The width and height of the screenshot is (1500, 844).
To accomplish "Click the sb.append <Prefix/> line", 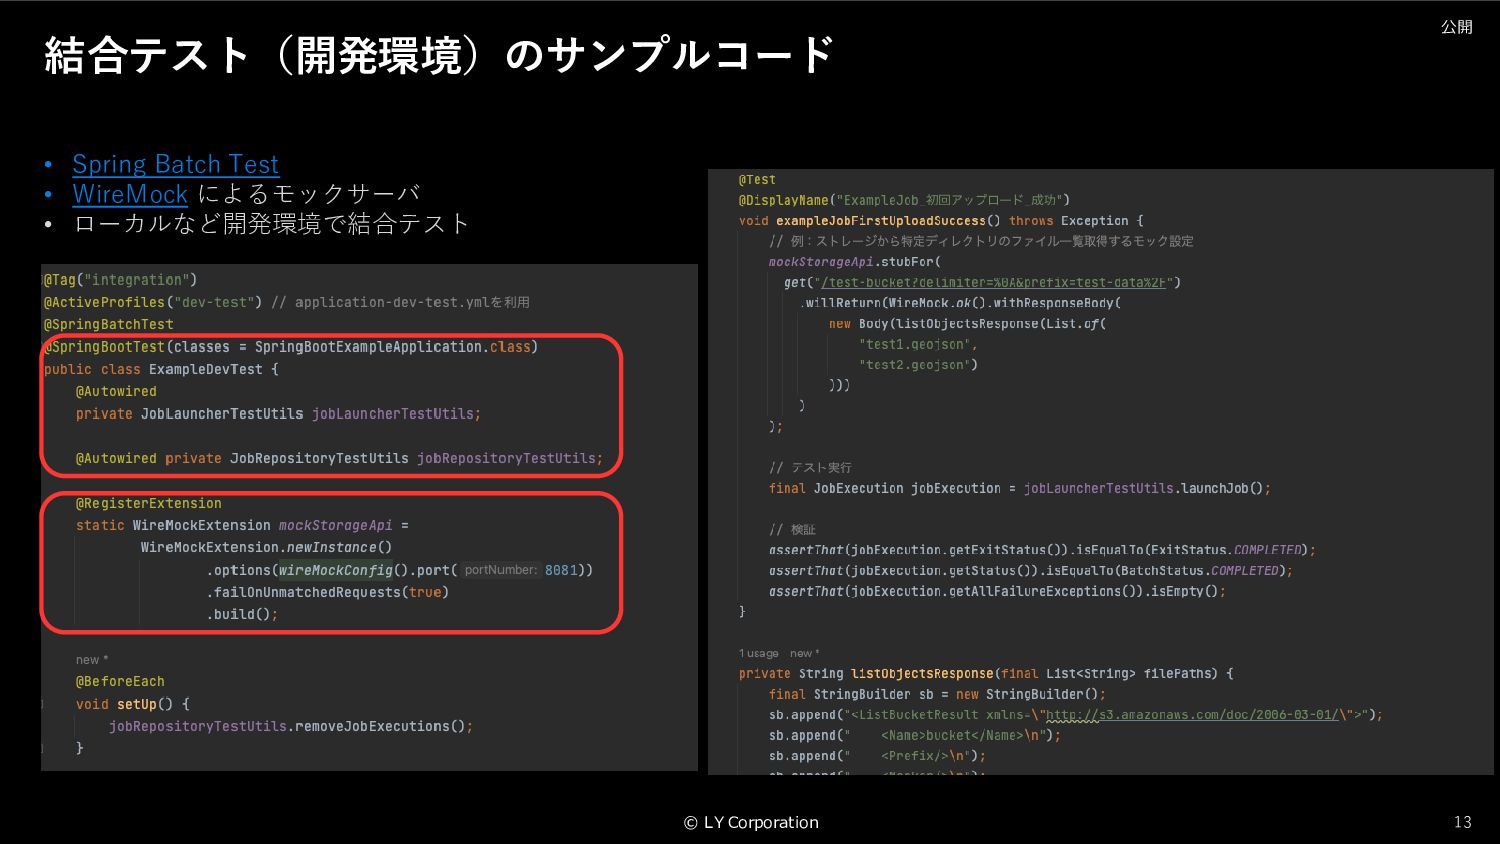I will tap(877, 756).
